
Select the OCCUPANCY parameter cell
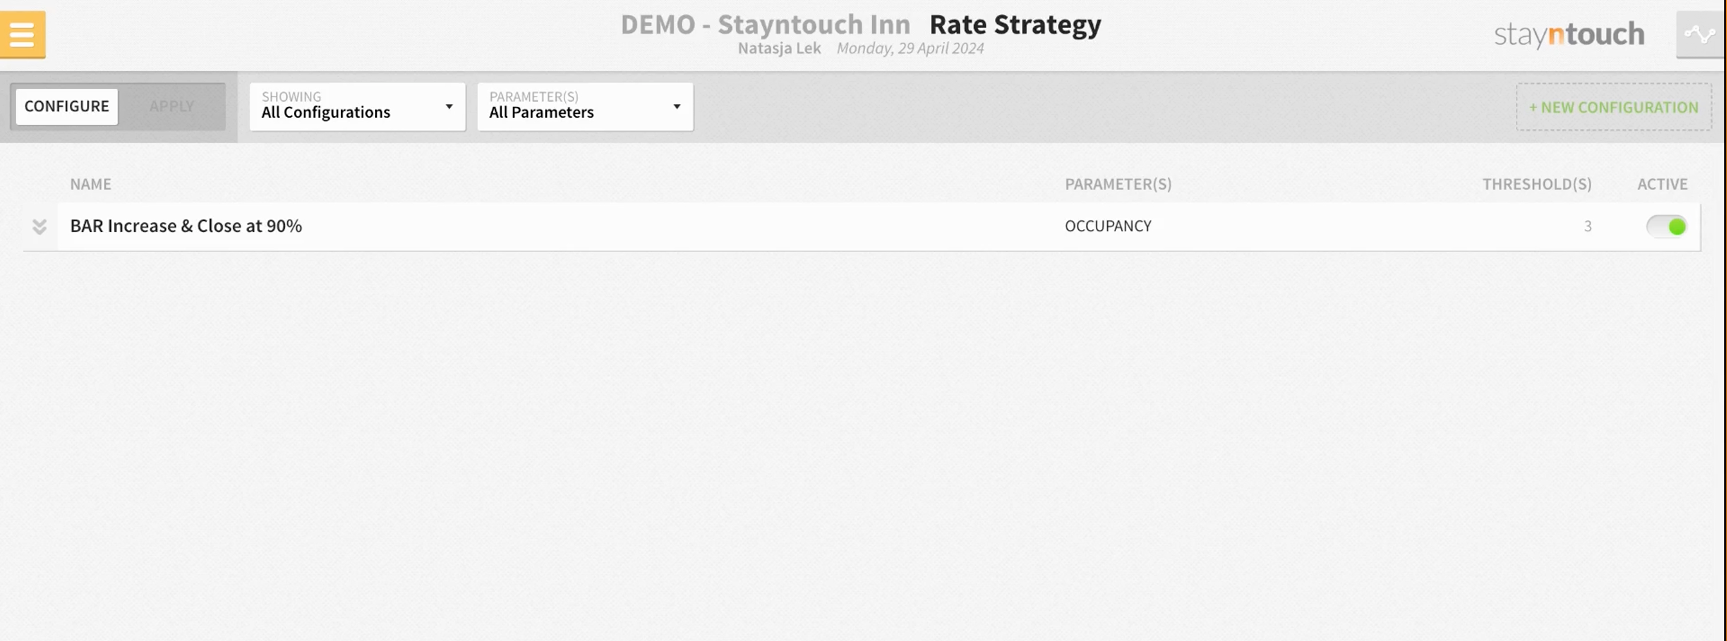pyautogui.click(x=1108, y=226)
